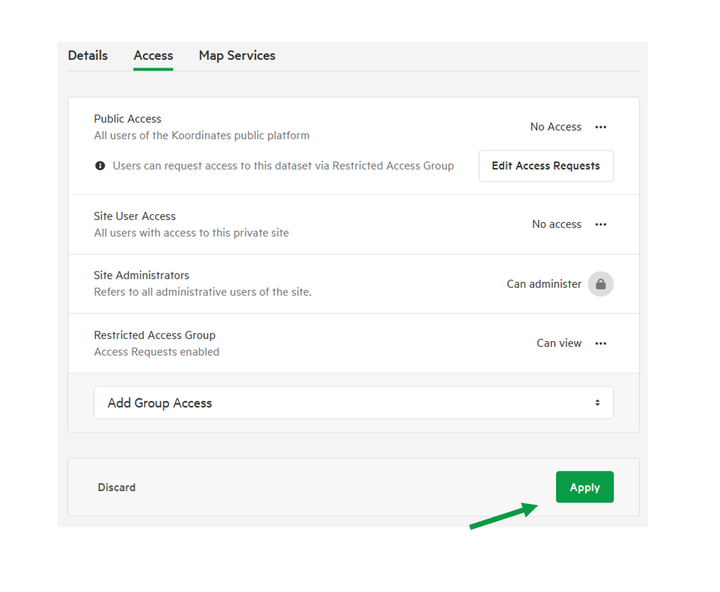The image size is (720, 592).
Task: Click the 'Site User Access' row title
Action: (135, 216)
